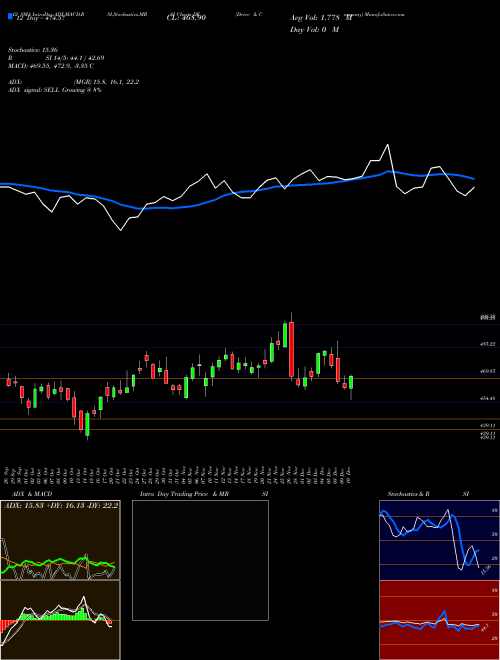The image size is (500, 660).
Task: Open the red RSI mini chart
Action: (439, 620)
